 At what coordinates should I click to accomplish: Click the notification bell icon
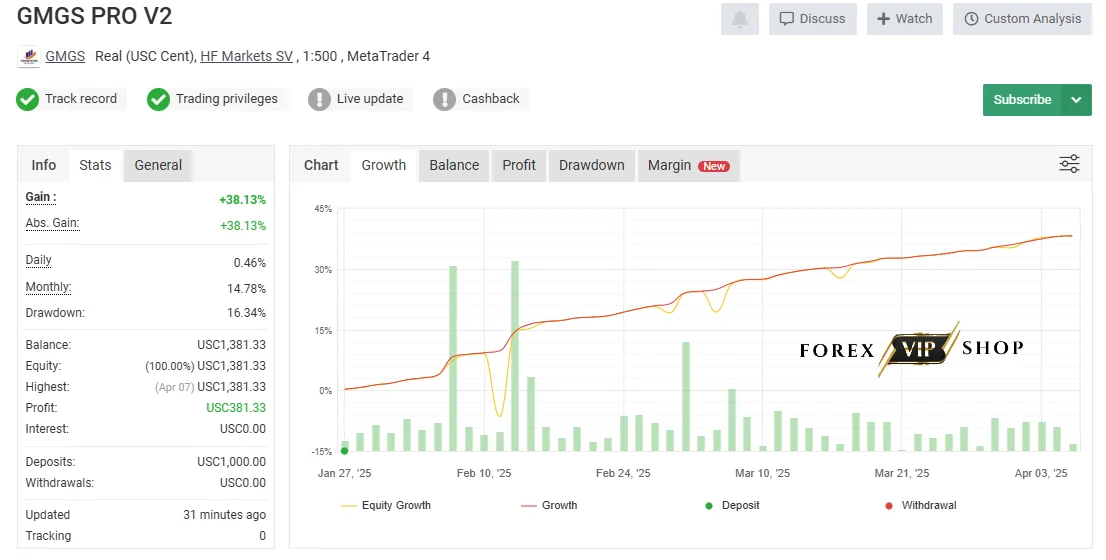[739, 19]
